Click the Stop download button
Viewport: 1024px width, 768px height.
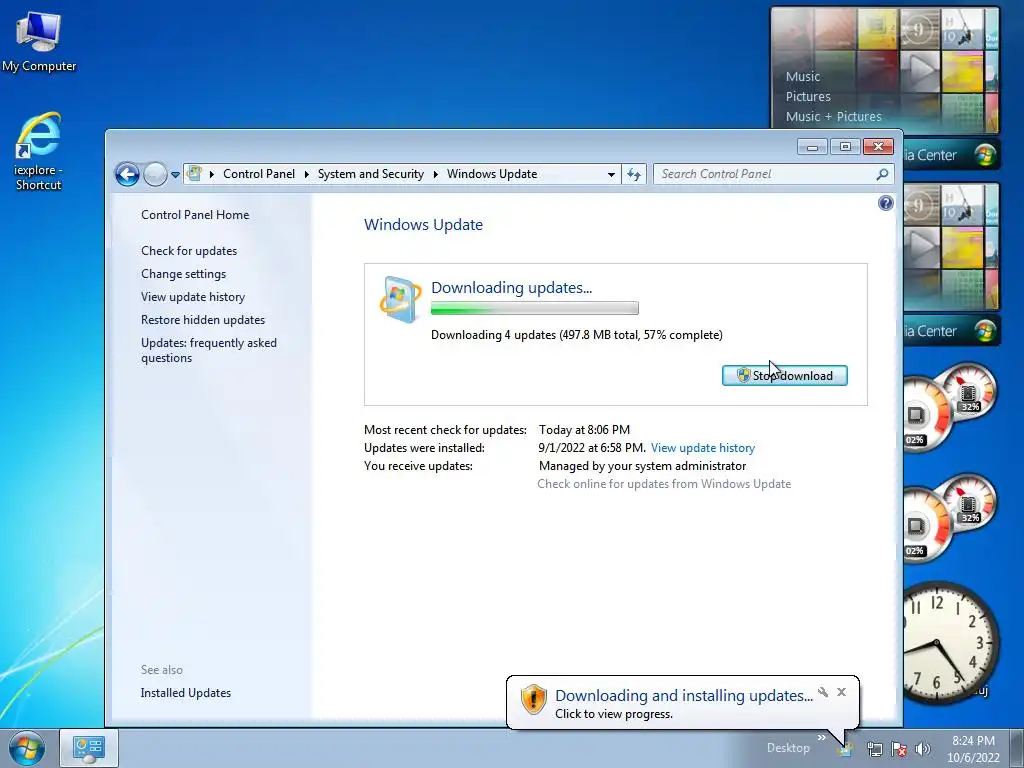[784, 376]
